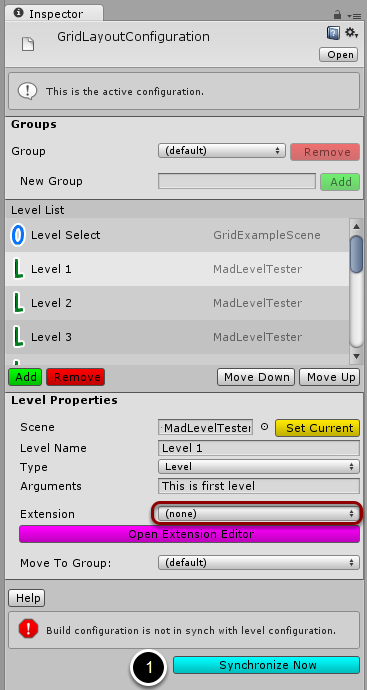Click Open Extension Editor button
367x690 pixels.
pyautogui.click(x=190, y=534)
